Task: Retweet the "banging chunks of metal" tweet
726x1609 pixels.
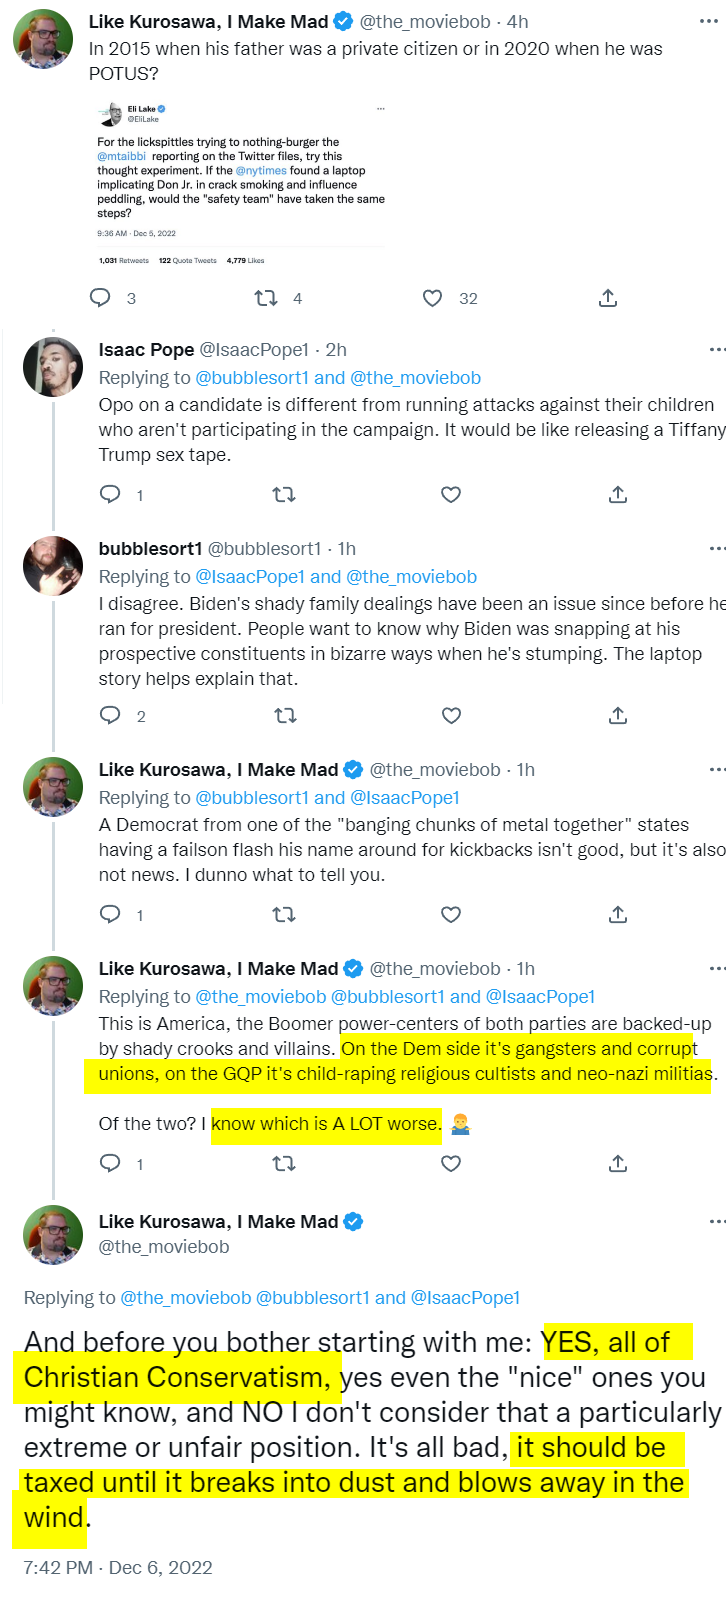Action: [284, 914]
